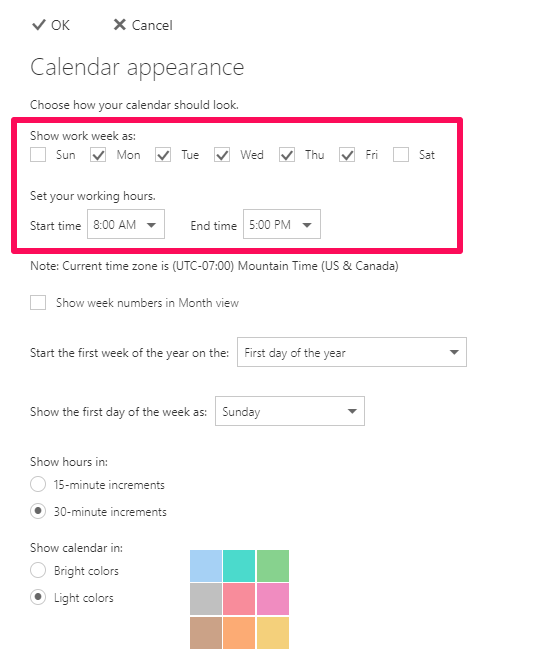Click the pink color swatch
This screenshot has height=668, width=538.
click(273, 599)
